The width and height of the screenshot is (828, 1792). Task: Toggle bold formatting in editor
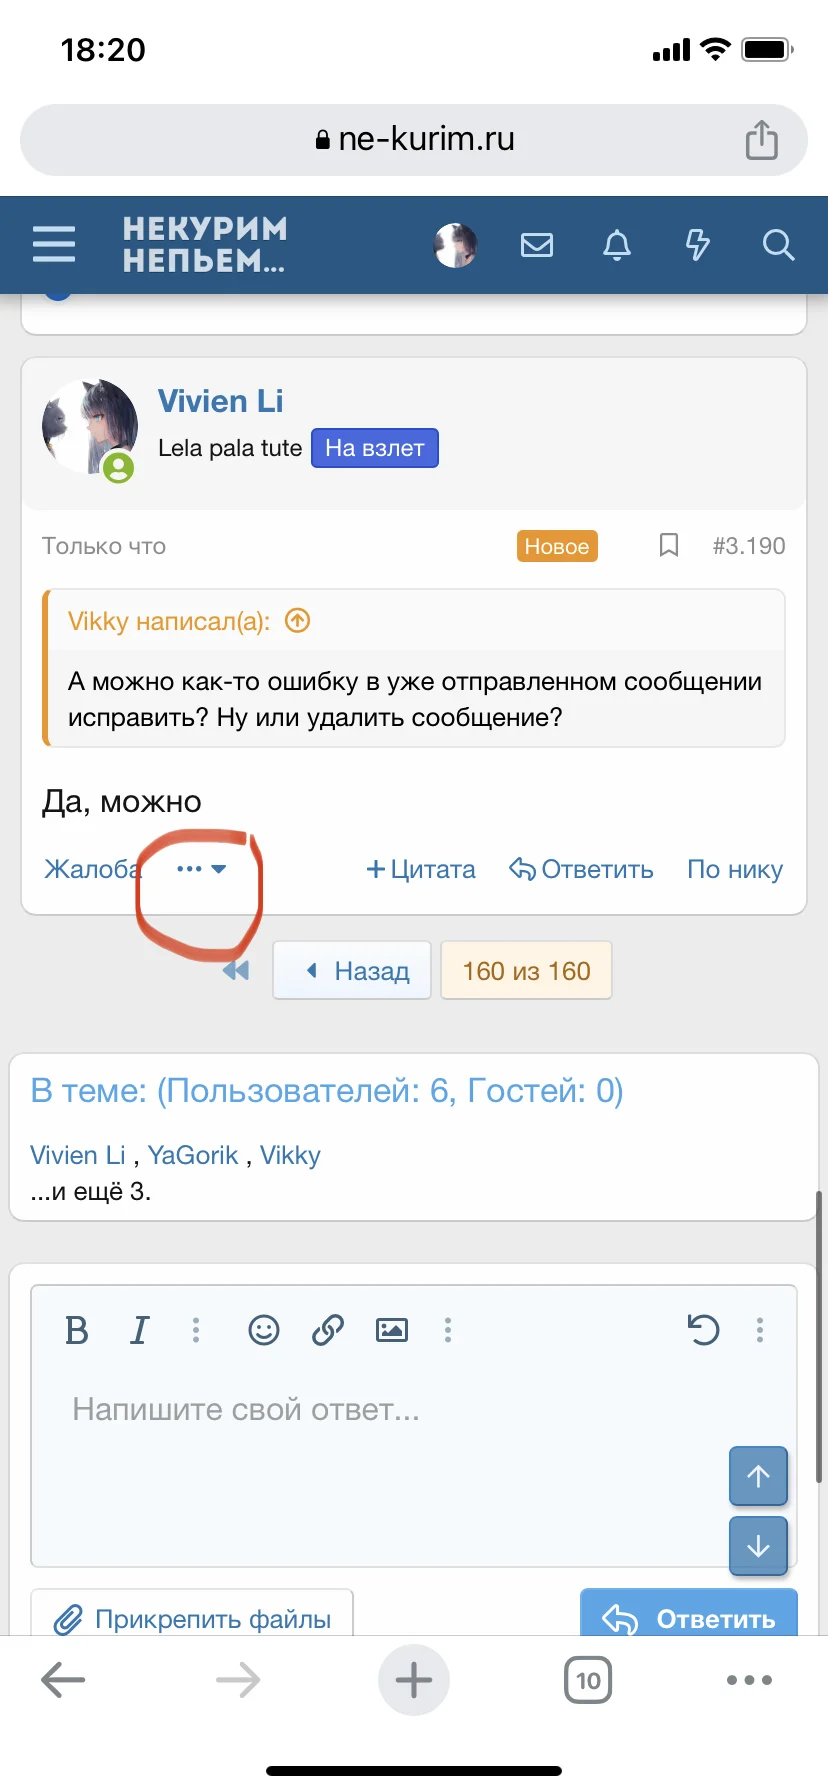tap(77, 1330)
